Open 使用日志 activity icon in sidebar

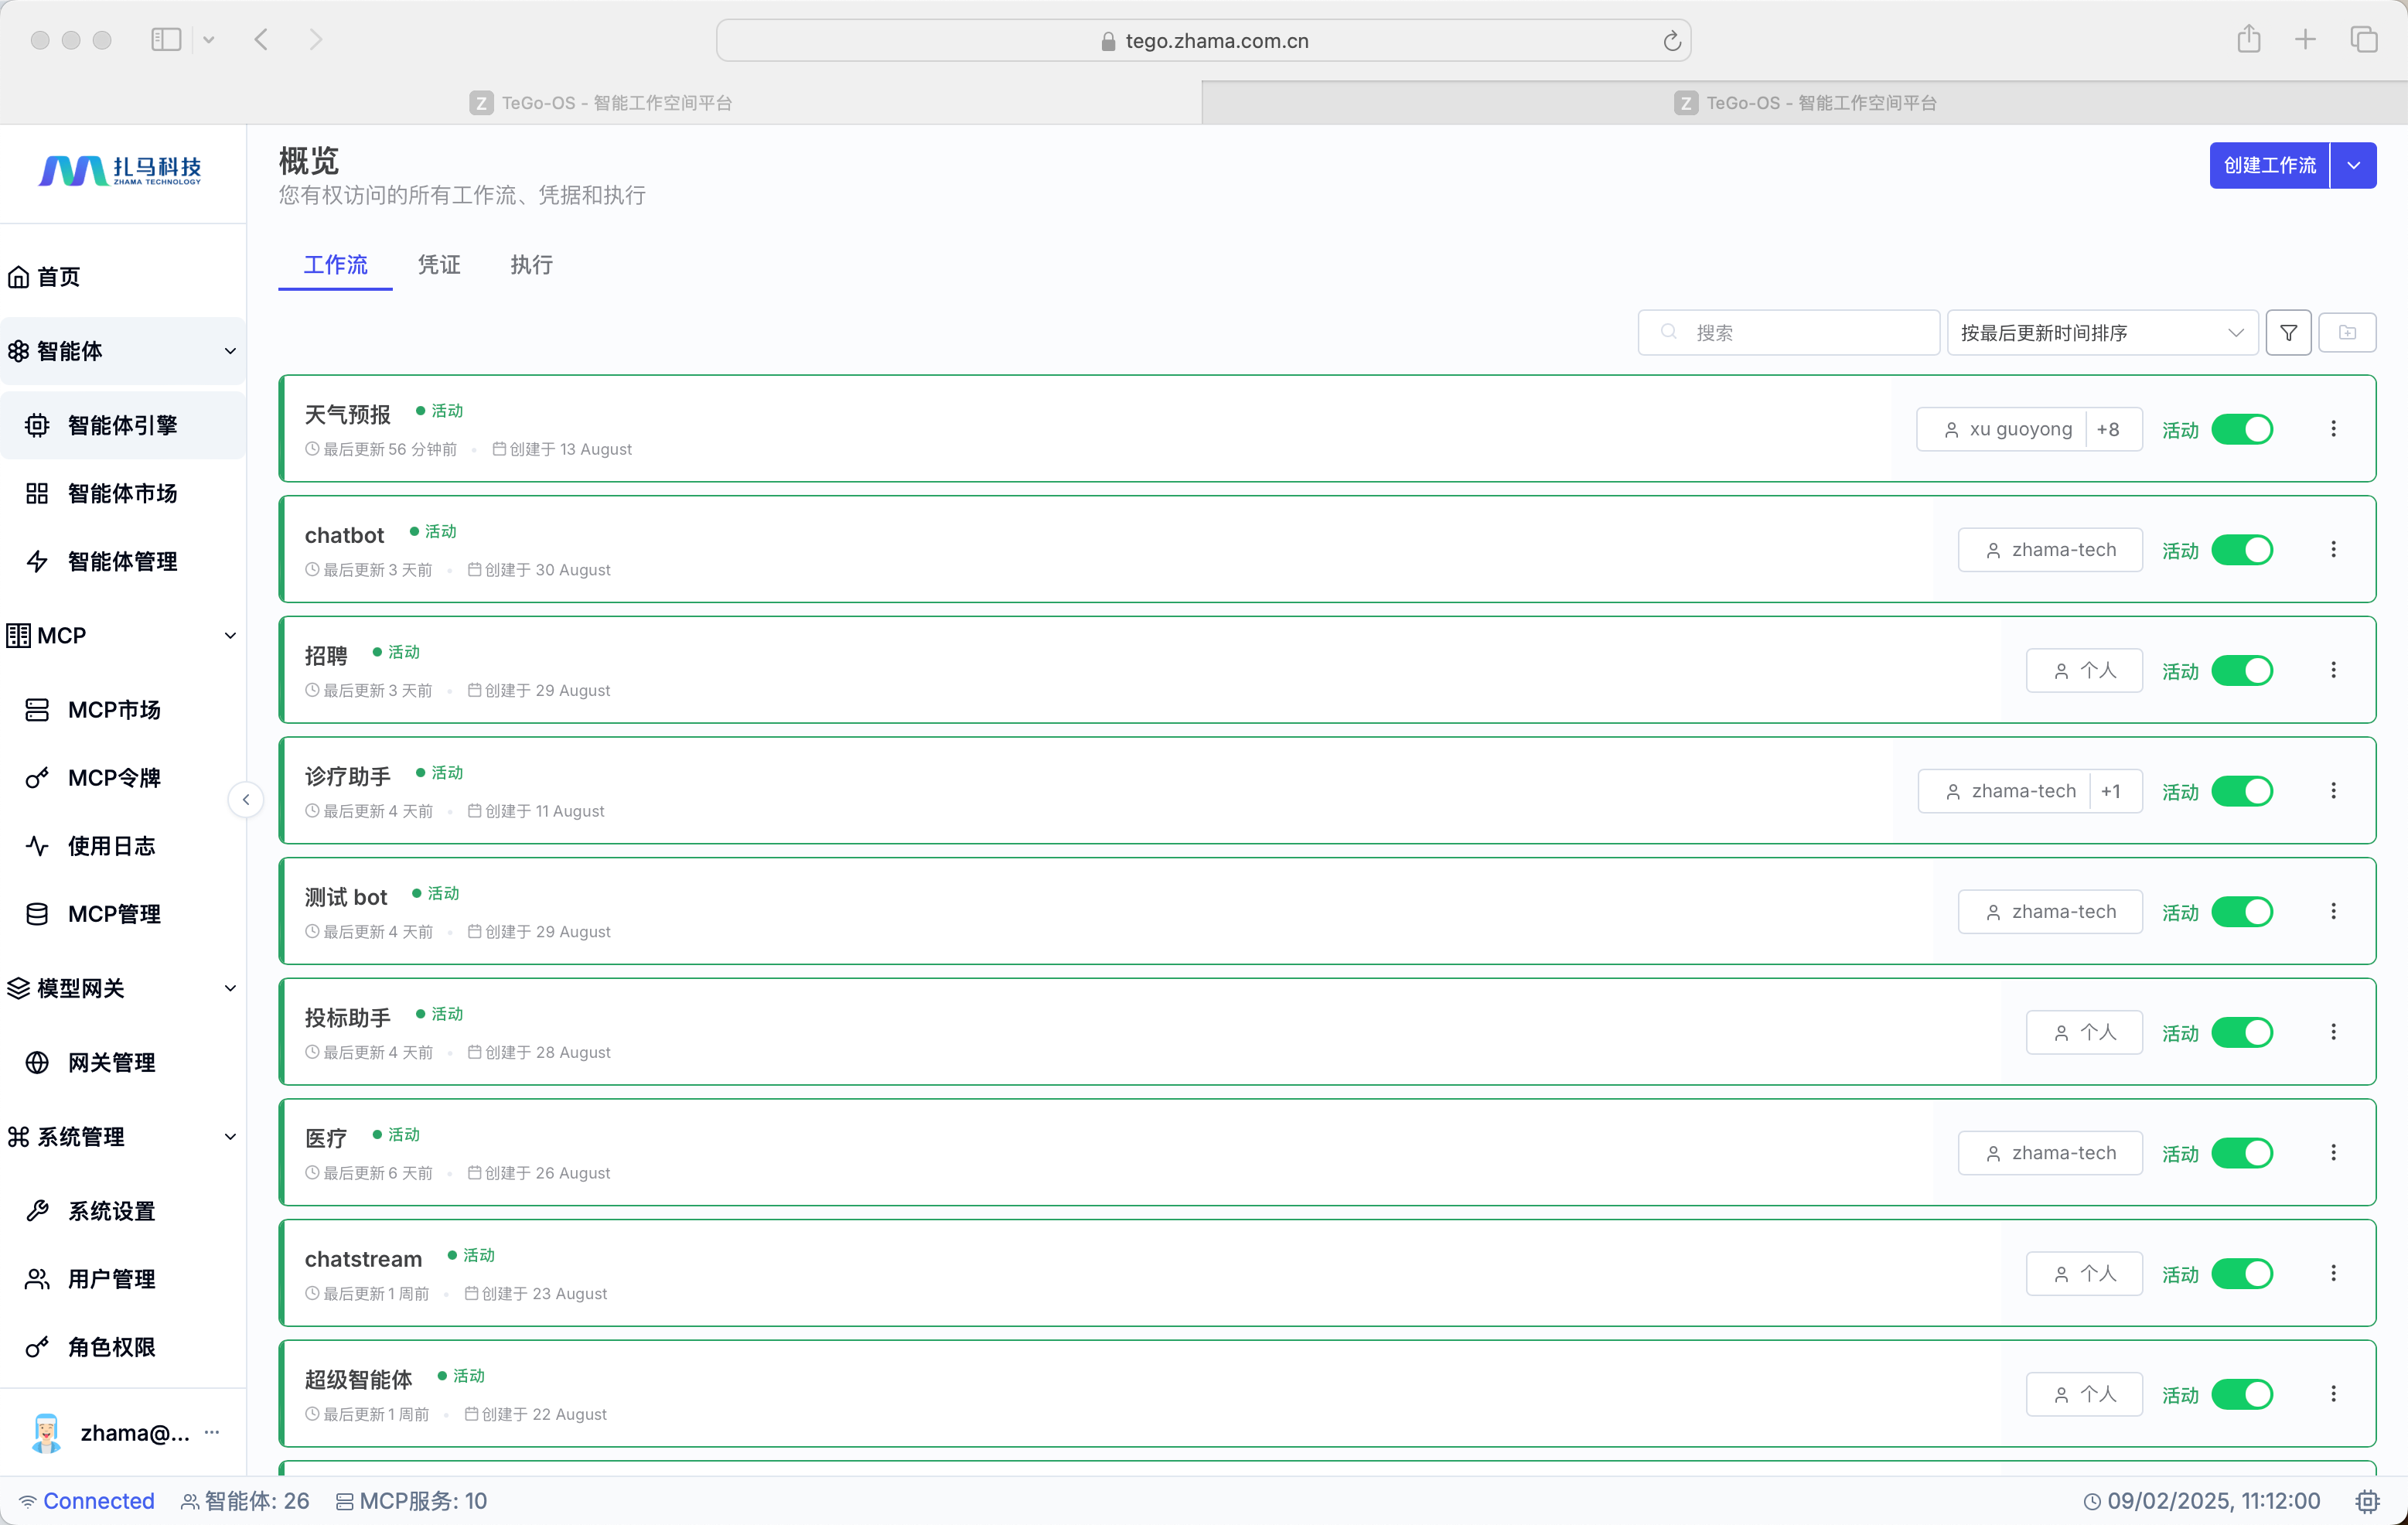37,846
